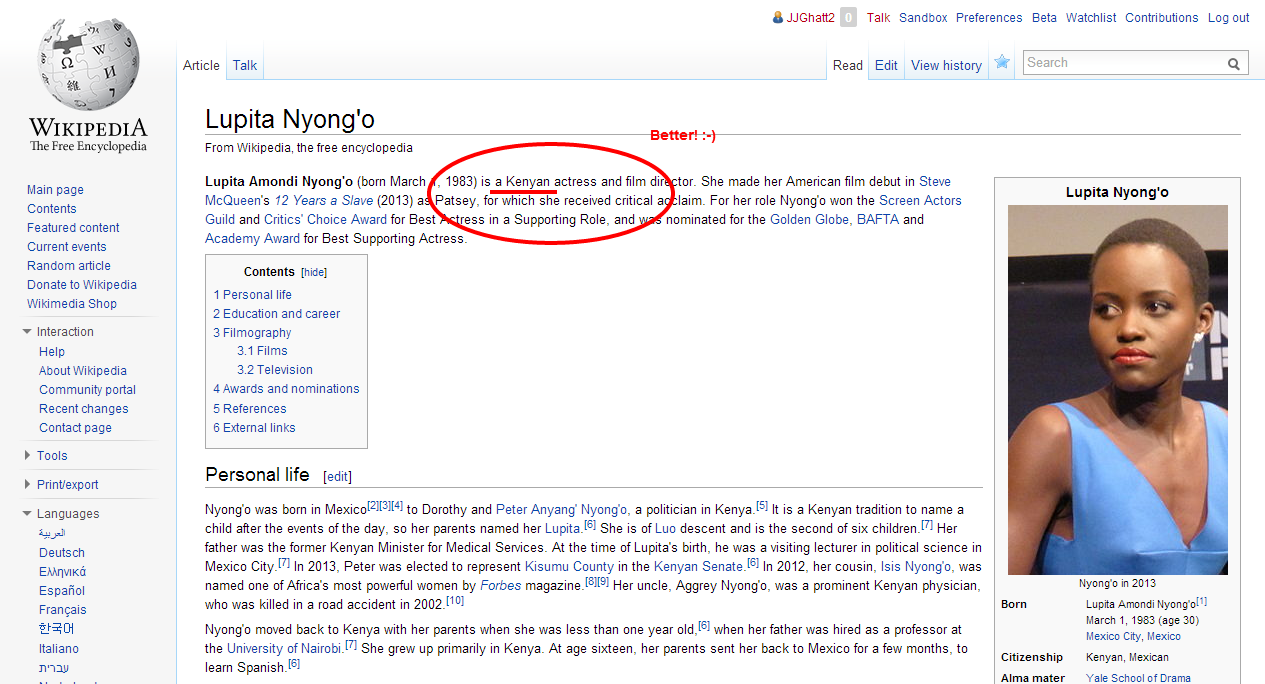Open the Golden Globe link
This screenshot has height=684, width=1265.
point(809,220)
